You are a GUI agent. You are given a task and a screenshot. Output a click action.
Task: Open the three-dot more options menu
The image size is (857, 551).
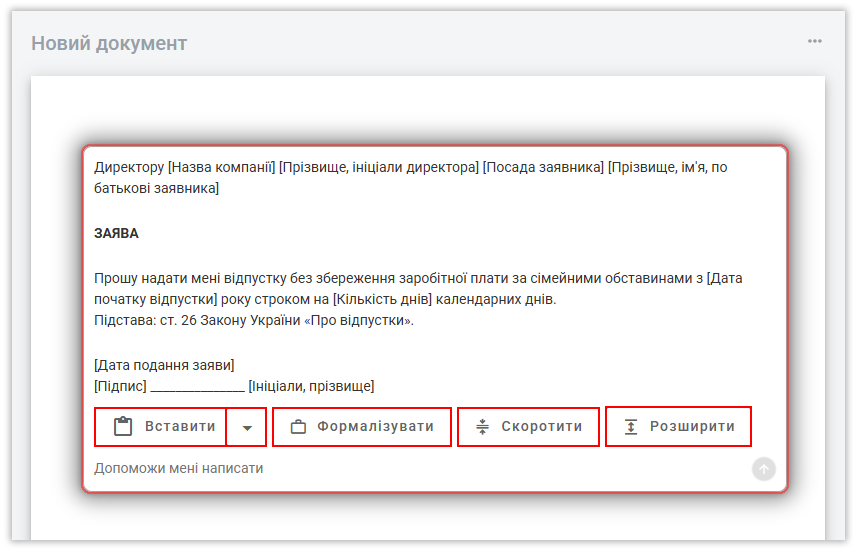815,42
